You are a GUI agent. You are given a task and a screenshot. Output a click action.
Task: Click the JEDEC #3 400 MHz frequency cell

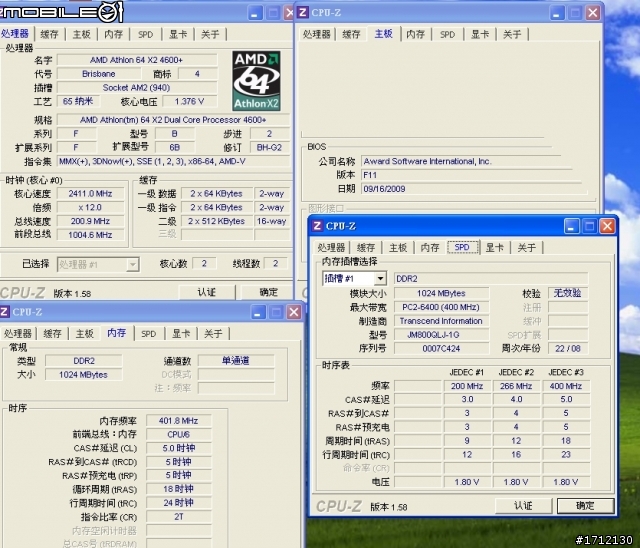(566, 386)
